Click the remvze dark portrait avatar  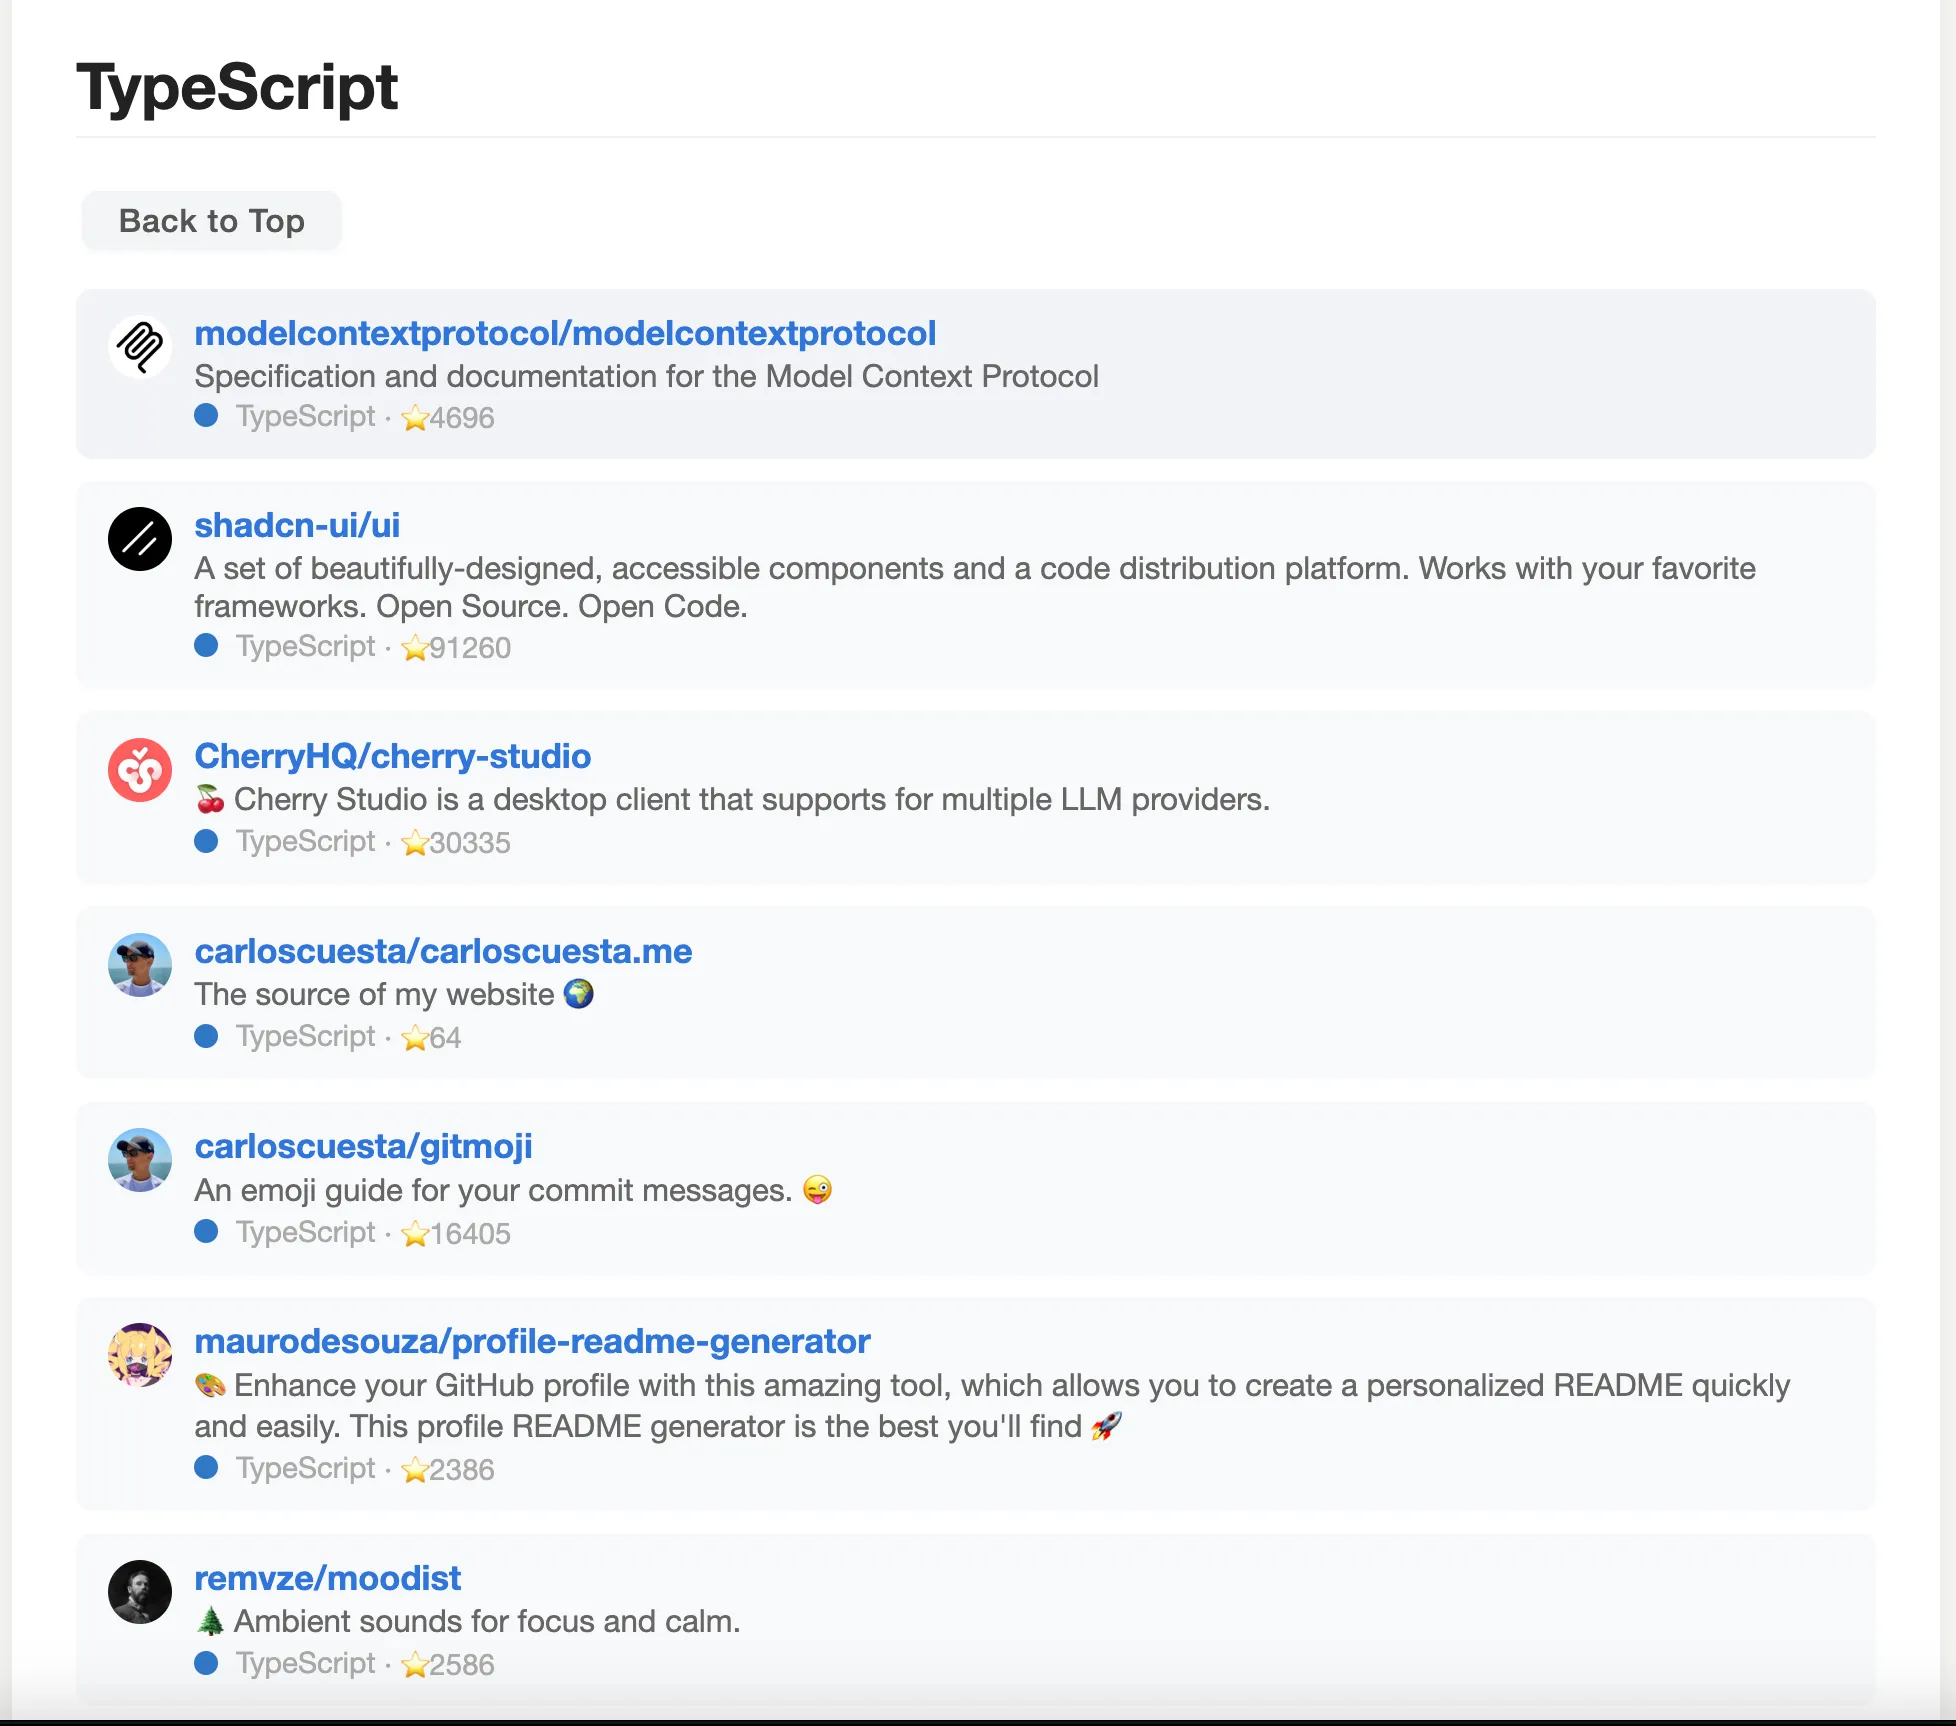(x=140, y=1592)
